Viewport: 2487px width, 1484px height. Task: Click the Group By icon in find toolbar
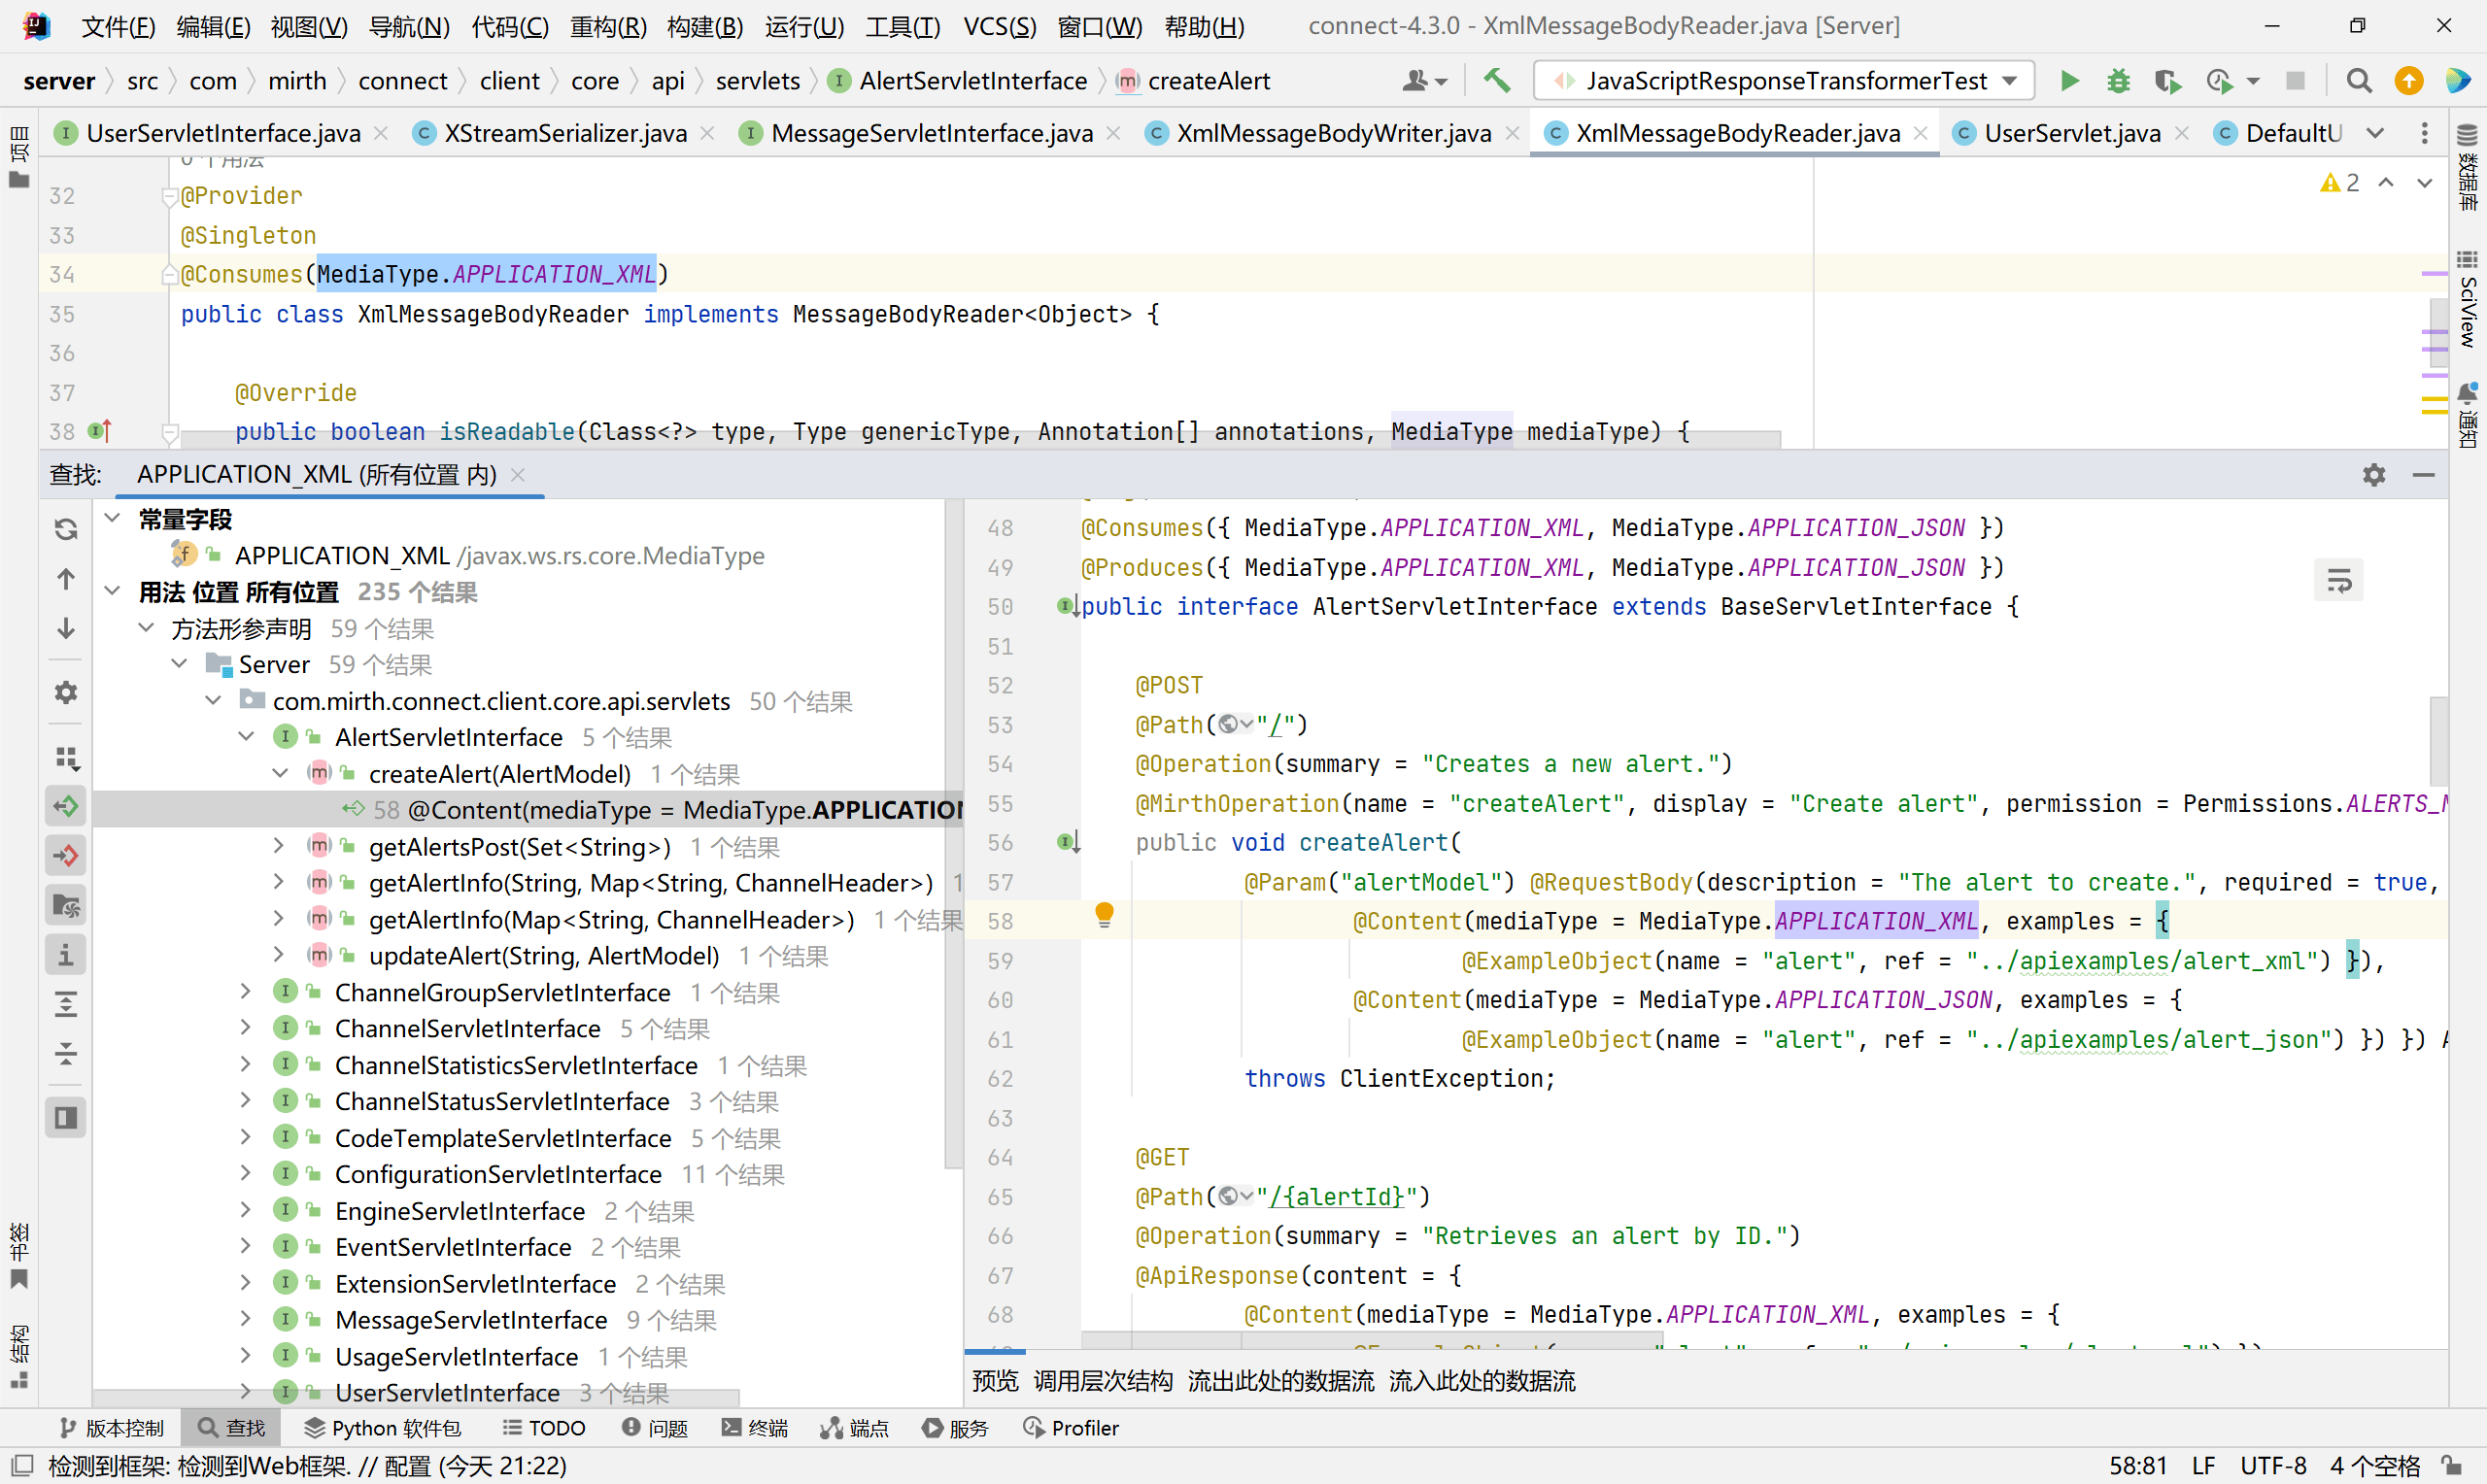pyautogui.click(x=66, y=757)
